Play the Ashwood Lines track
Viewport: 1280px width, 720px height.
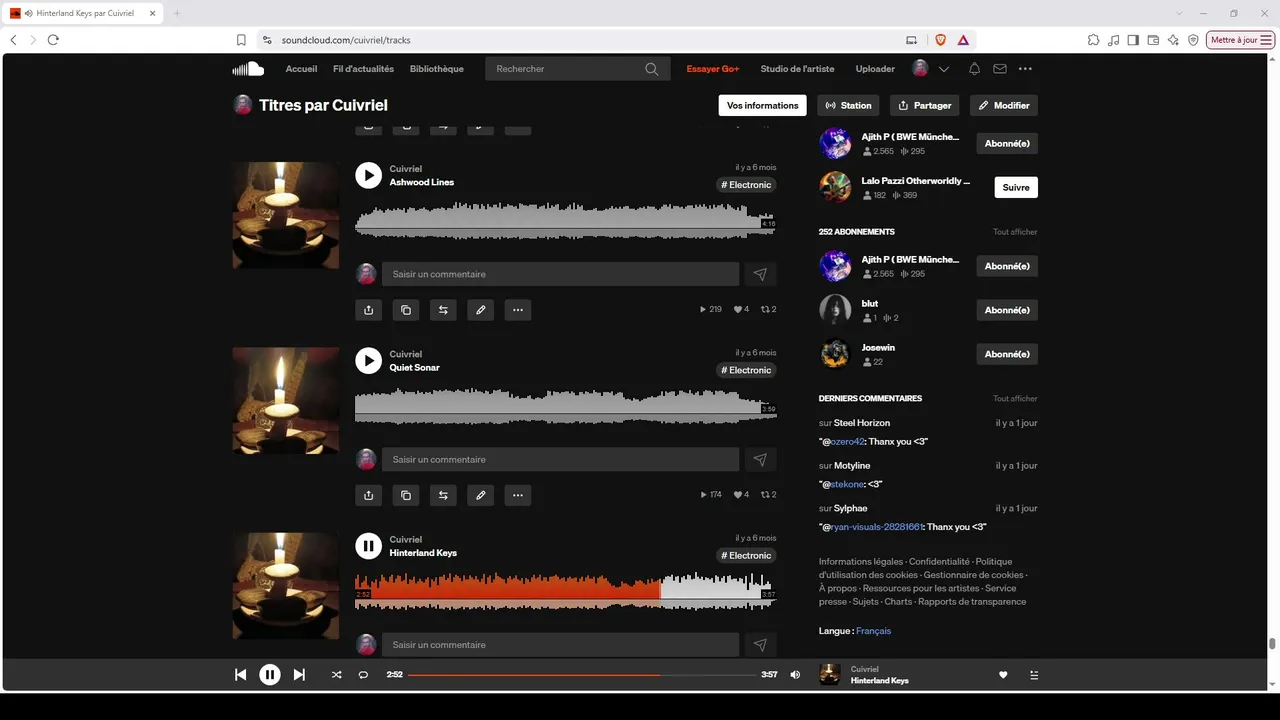coord(369,176)
